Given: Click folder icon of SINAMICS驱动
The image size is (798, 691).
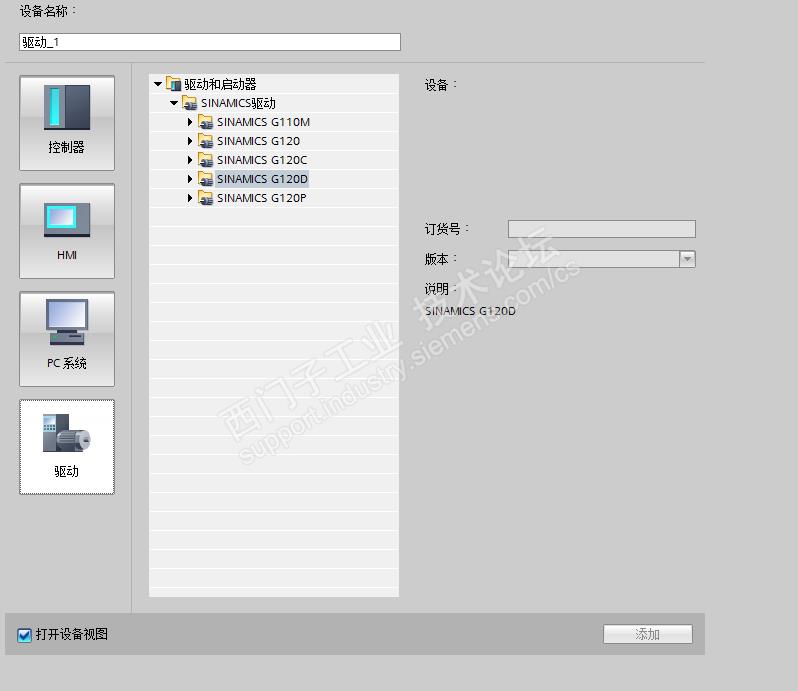Looking at the screenshot, I should pyautogui.click(x=189, y=103).
